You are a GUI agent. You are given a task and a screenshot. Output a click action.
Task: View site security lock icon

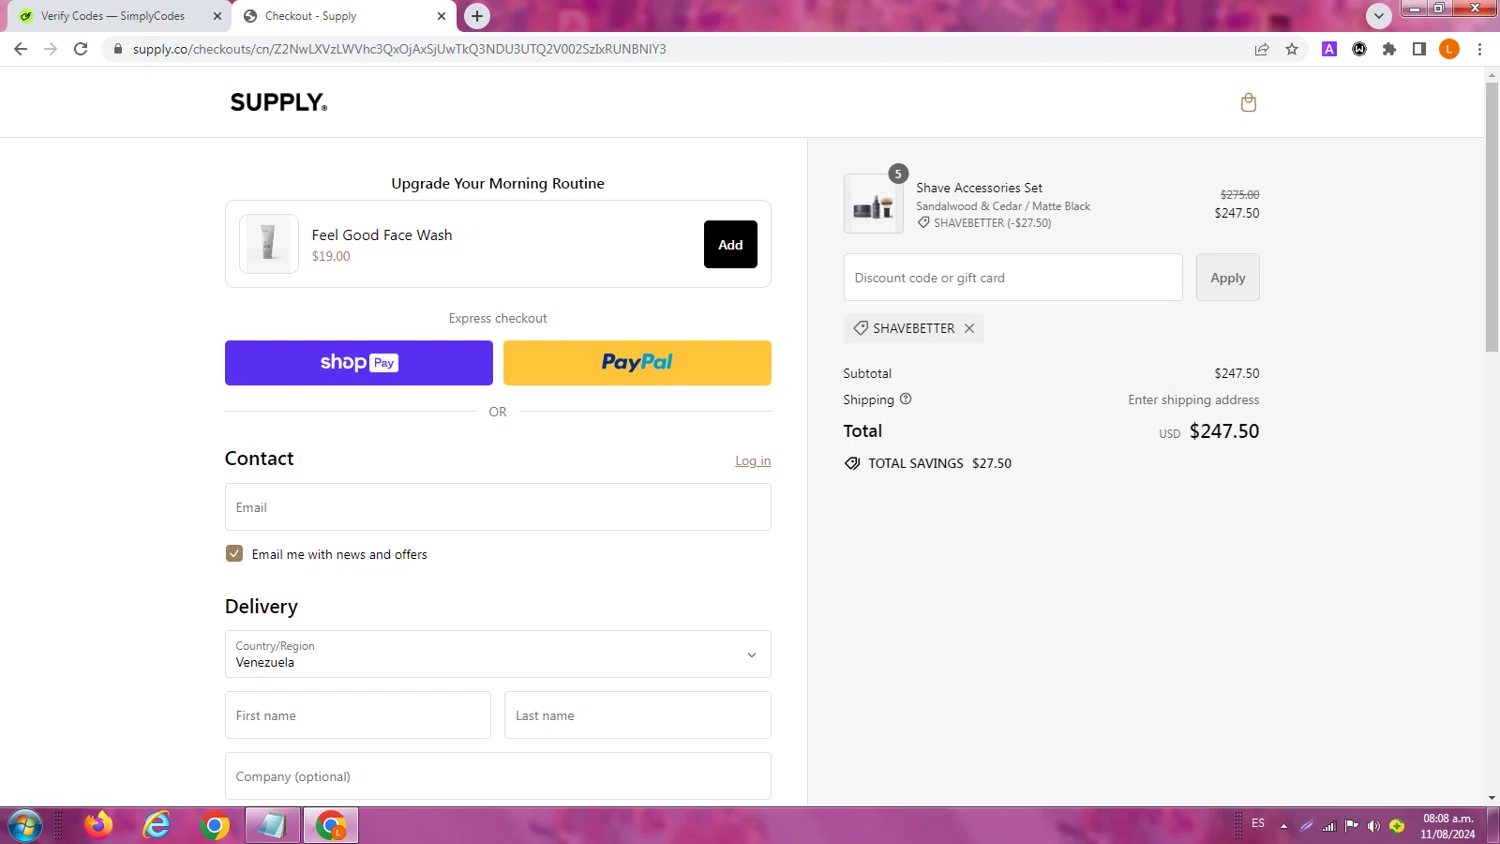(118, 49)
